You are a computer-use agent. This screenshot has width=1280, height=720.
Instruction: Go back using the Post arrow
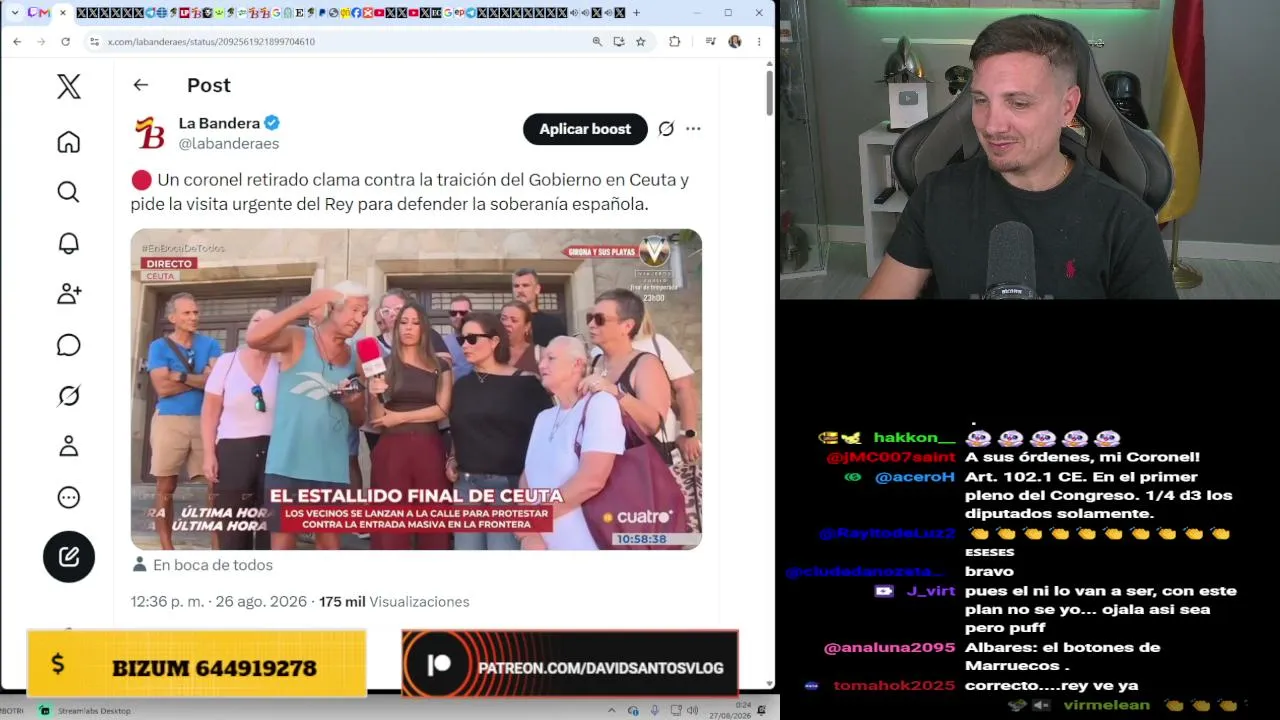[x=141, y=86]
